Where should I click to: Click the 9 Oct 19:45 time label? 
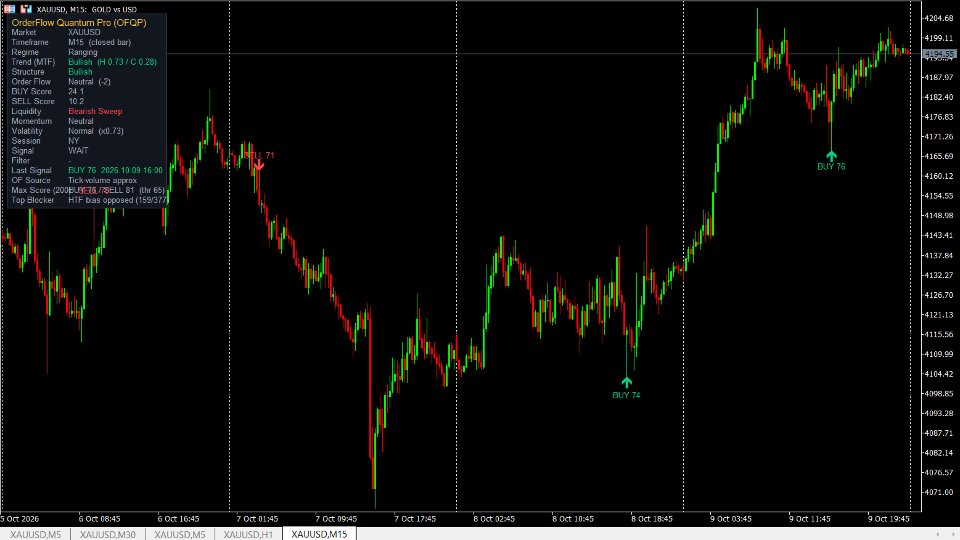tap(889, 519)
